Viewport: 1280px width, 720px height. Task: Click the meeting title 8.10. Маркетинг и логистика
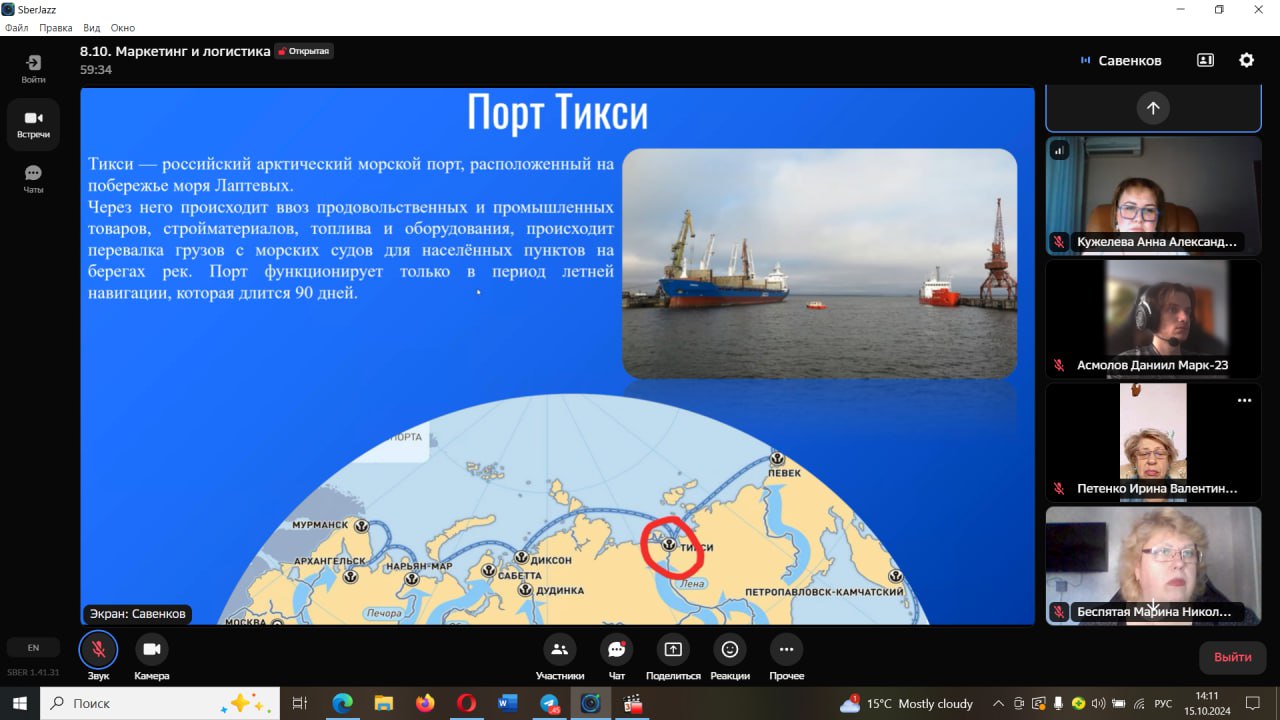pos(175,51)
